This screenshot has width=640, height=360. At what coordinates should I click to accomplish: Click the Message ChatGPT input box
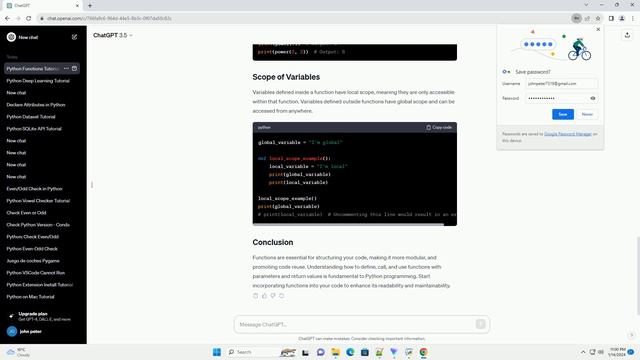pos(362,324)
